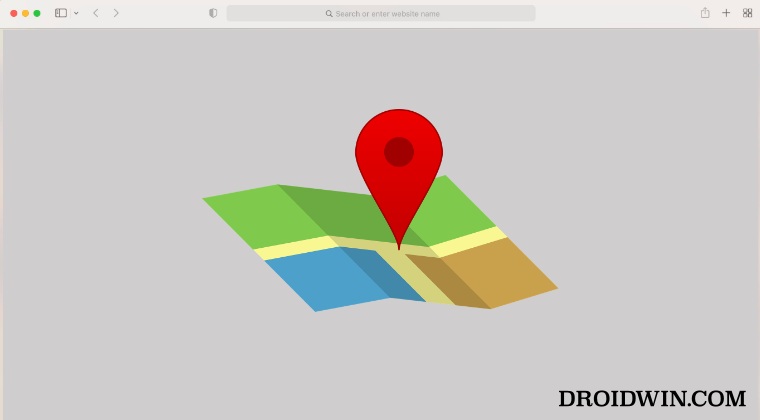Screen dimensions: 760x420
Task: Click the red location pin on map
Action: pos(399,179)
